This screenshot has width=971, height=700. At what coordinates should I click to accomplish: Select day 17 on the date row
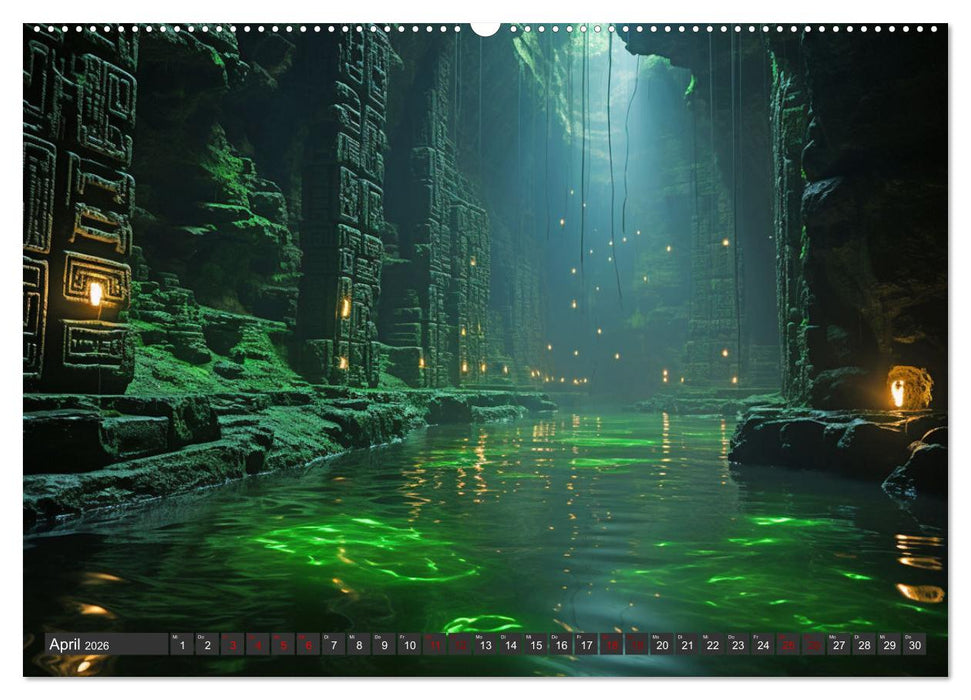pyautogui.click(x=586, y=645)
